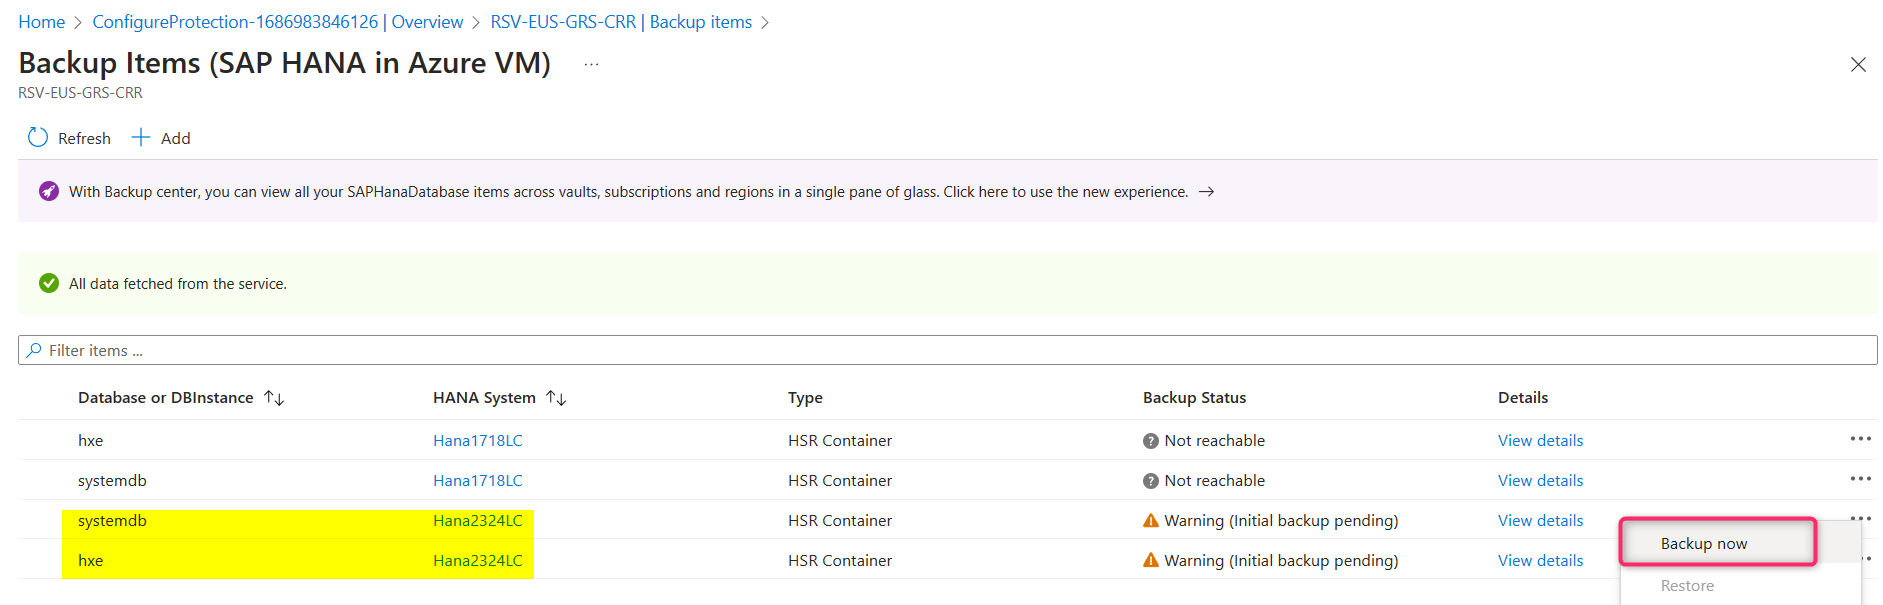1883x605 pixels.
Task: Select highlighted systemdb in Hana2324LC row
Action: pyautogui.click(x=112, y=521)
